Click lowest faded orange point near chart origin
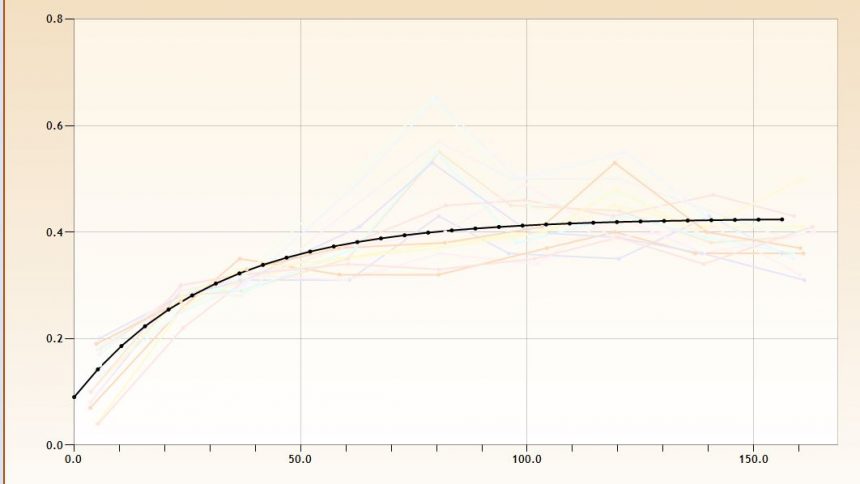 point(97,423)
